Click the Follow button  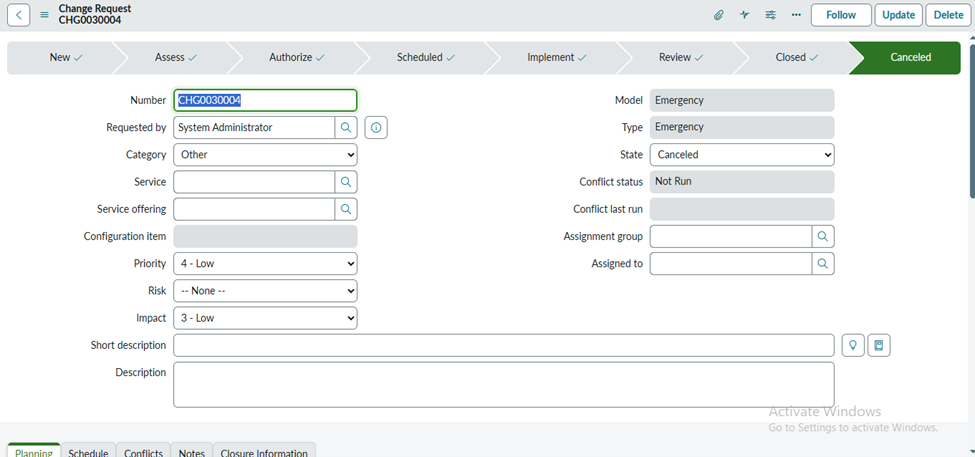click(x=840, y=15)
